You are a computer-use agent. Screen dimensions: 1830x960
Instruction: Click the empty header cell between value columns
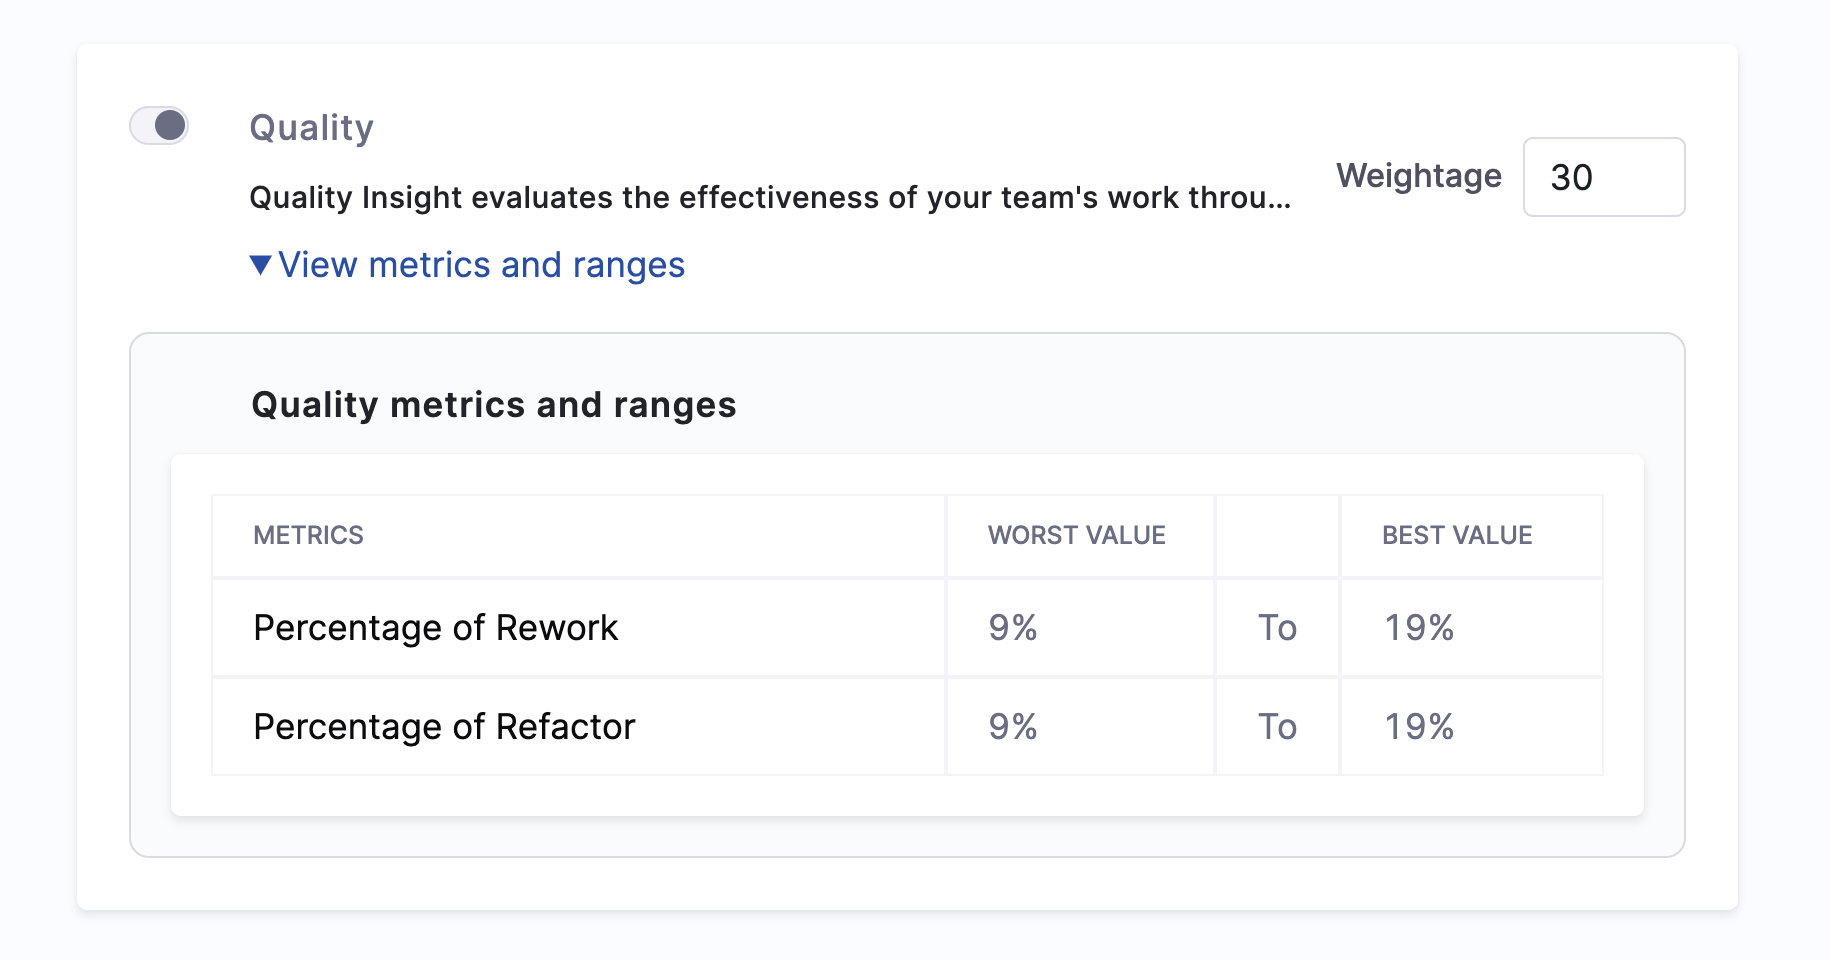click(x=1277, y=535)
